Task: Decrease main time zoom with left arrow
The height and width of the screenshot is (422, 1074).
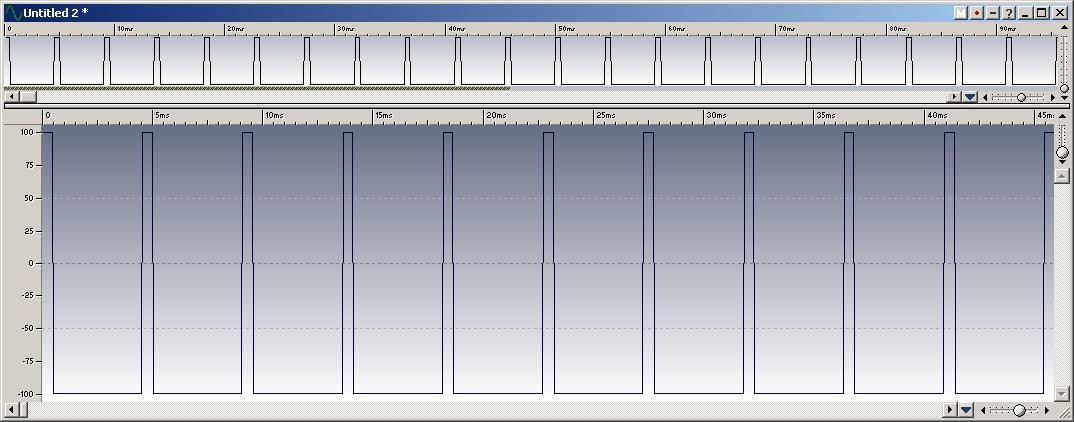Action: click(x=984, y=410)
